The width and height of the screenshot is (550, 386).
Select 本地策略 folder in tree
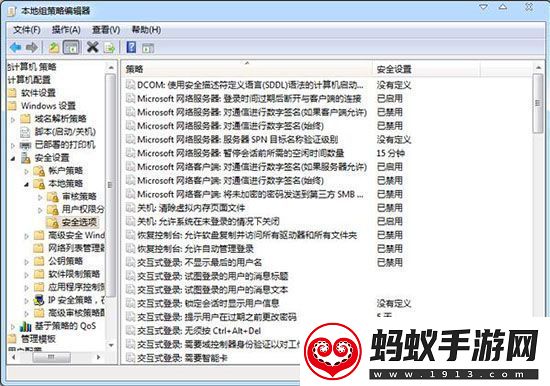click(x=65, y=183)
